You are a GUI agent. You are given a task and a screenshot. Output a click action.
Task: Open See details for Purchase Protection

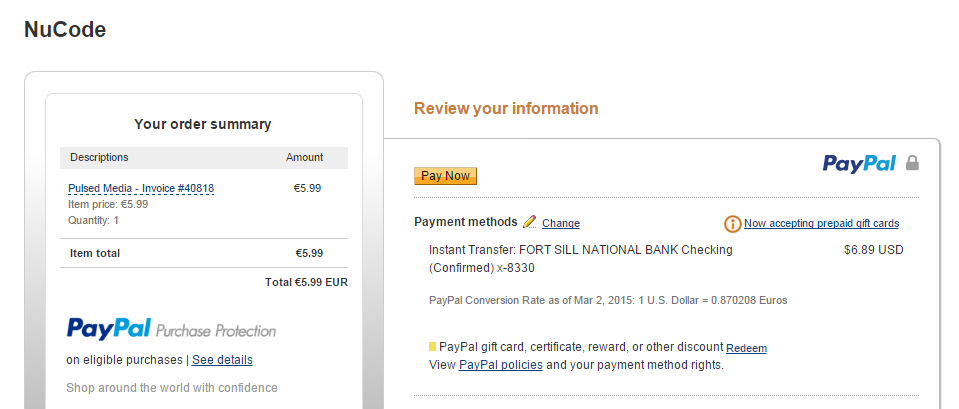(222, 359)
